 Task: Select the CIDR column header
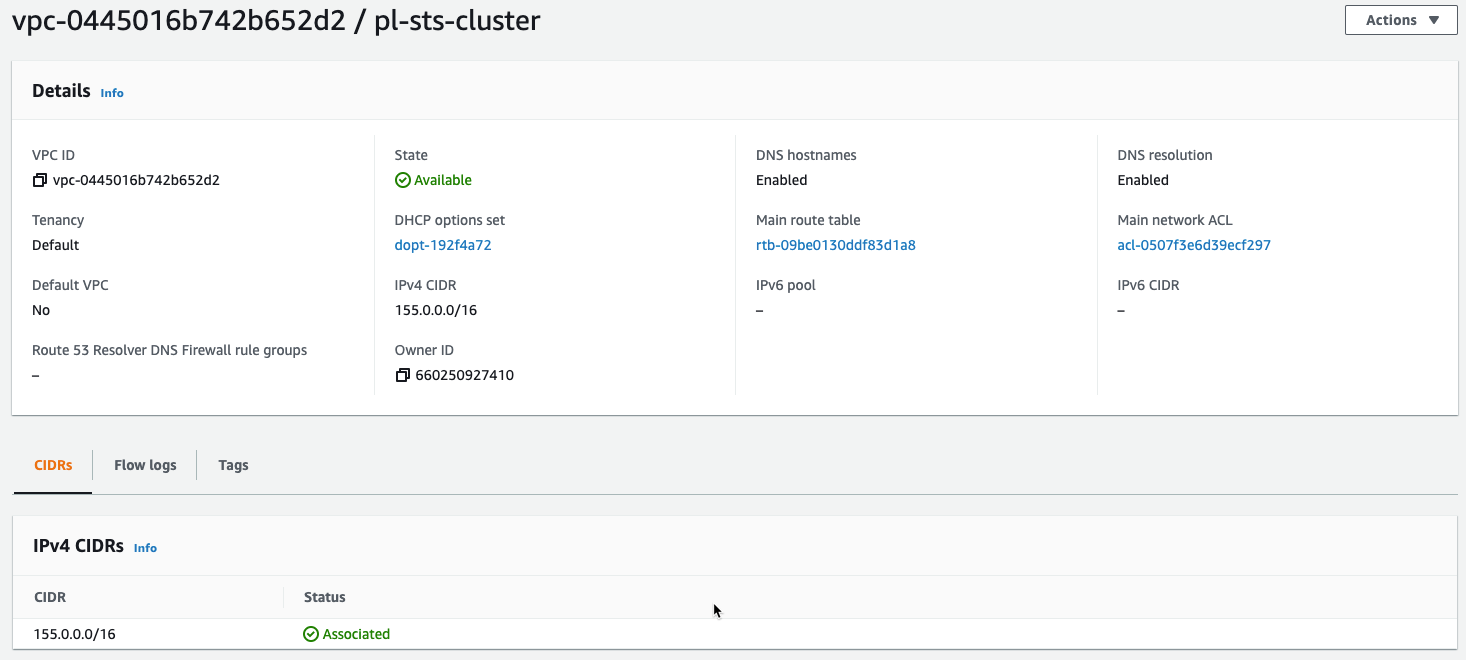pyautogui.click(x=50, y=597)
